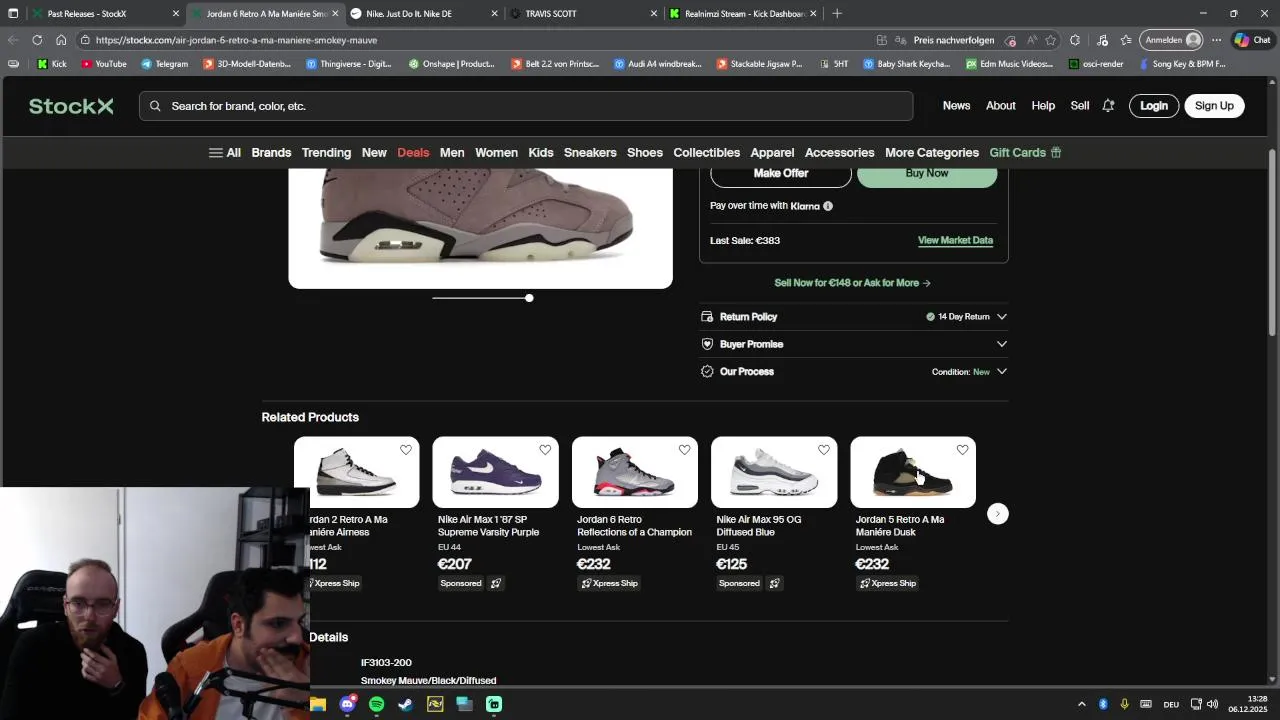Click the StockX logo
1280x720 pixels.
tap(71, 106)
